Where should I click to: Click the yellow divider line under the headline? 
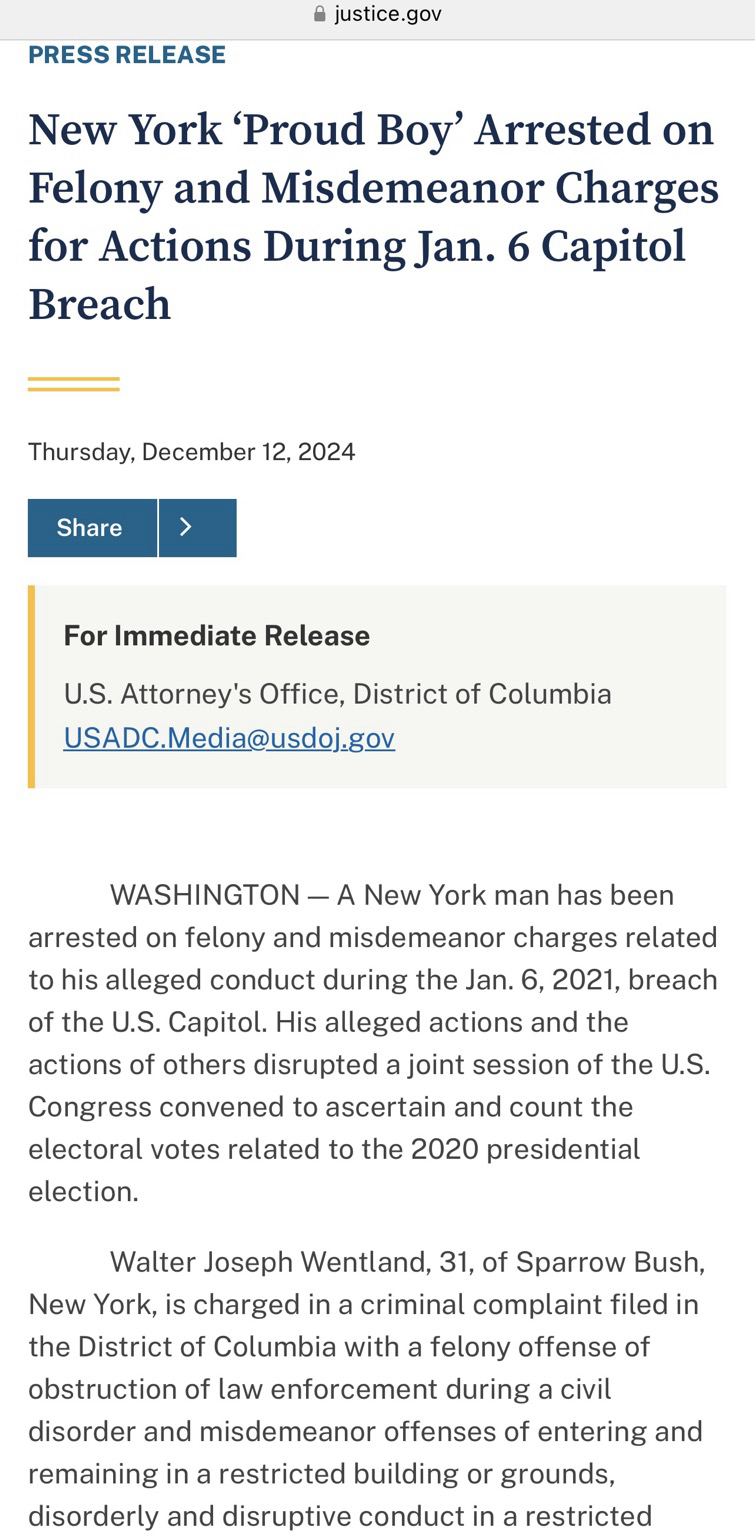pos(74,384)
